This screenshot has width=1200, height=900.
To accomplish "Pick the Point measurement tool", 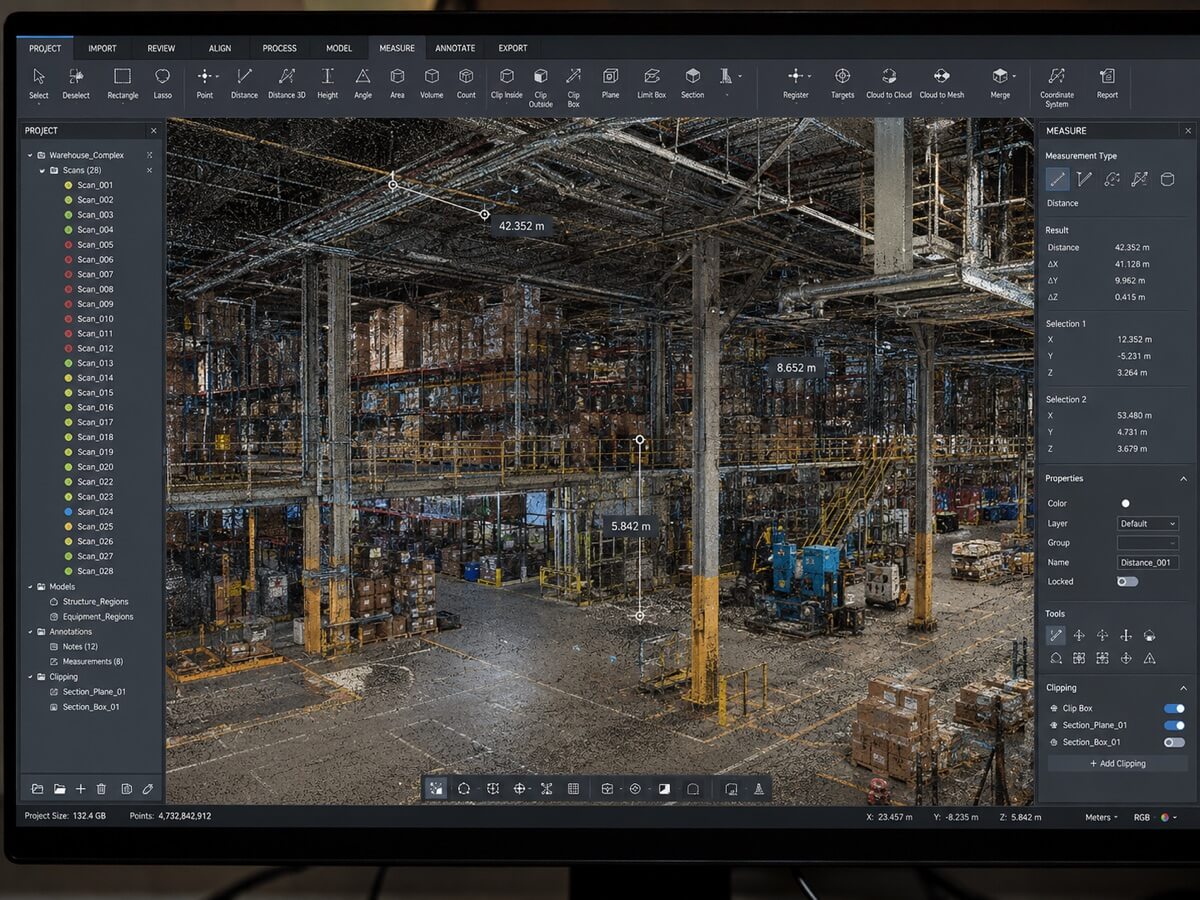I will tap(205, 84).
